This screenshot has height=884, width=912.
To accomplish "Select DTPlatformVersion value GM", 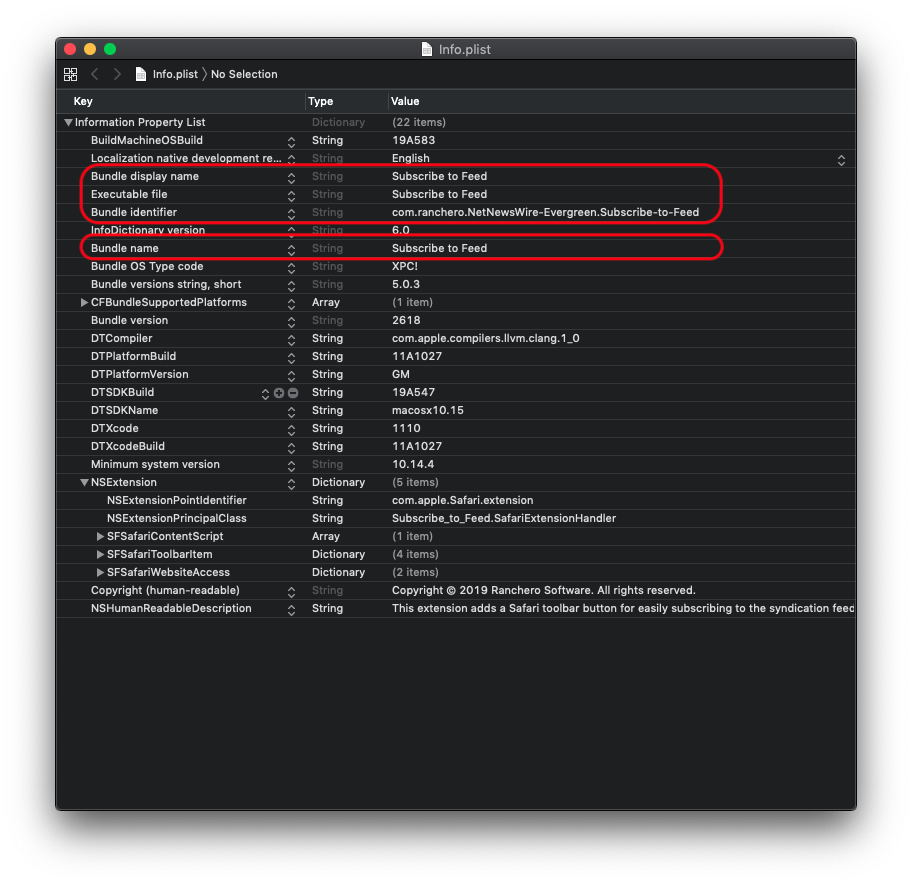I will (401, 375).
